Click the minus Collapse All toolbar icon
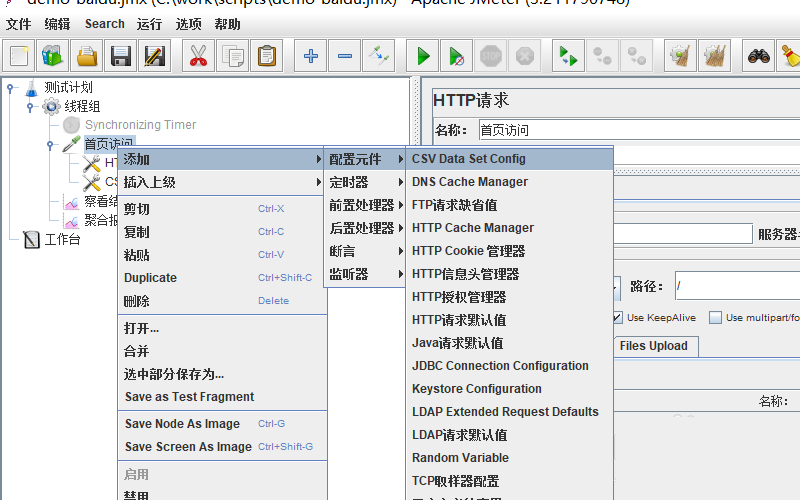This screenshot has width=800, height=500. point(345,56)
